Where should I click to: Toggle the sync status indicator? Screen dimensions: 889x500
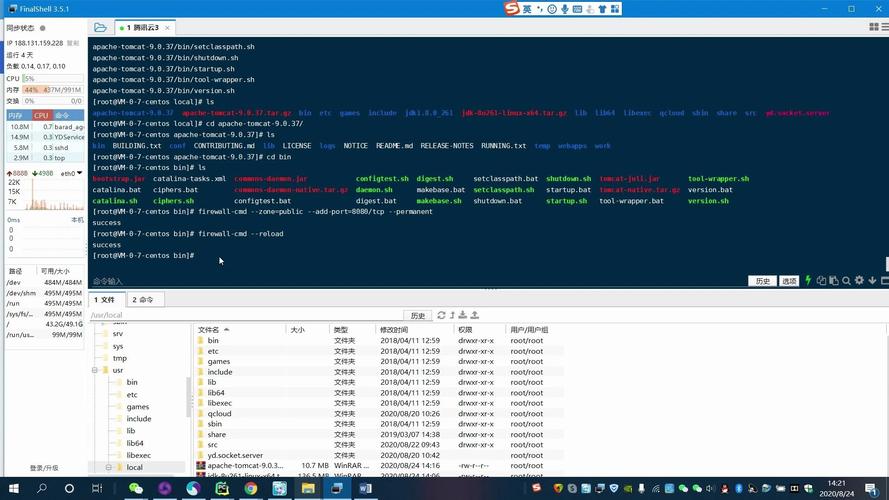[43, 28]
